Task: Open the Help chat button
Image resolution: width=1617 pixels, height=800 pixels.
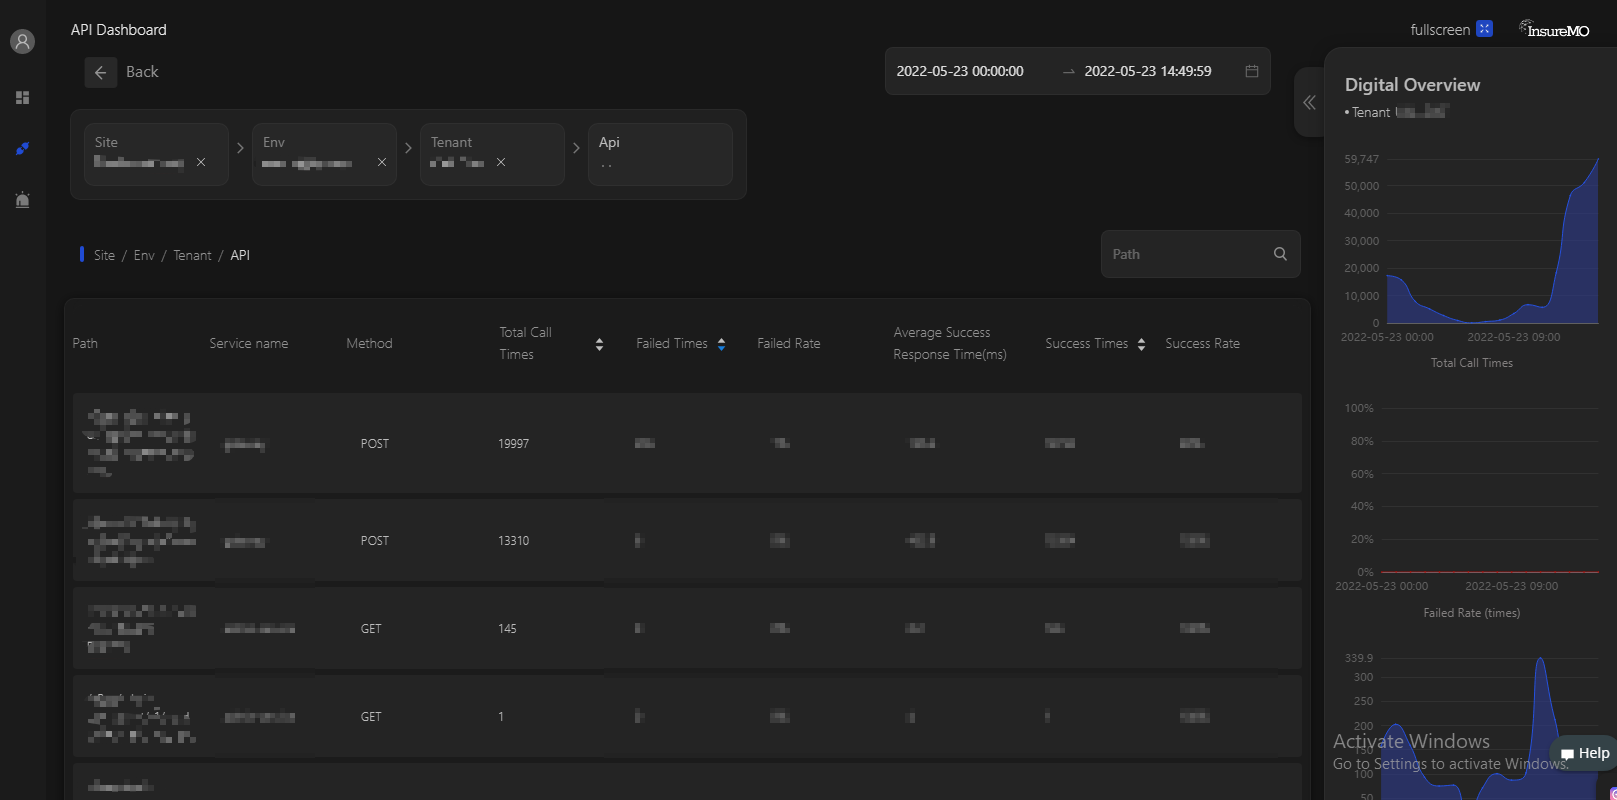Action: 1584,753
